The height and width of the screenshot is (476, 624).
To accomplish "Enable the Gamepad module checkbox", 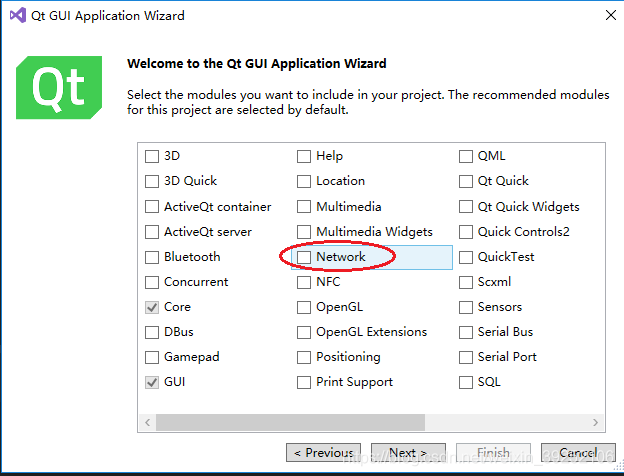I will point(152,357).
